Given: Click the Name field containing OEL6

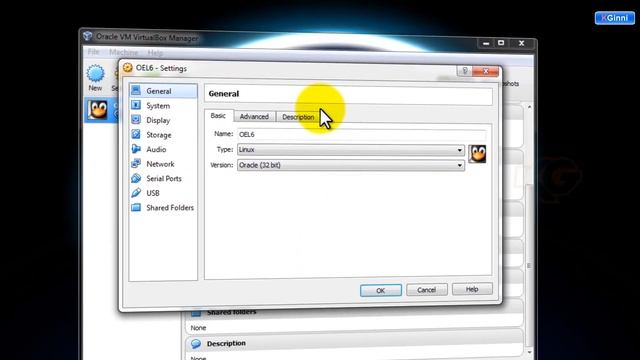Looking at the screenshot, I should click(361, 134).
